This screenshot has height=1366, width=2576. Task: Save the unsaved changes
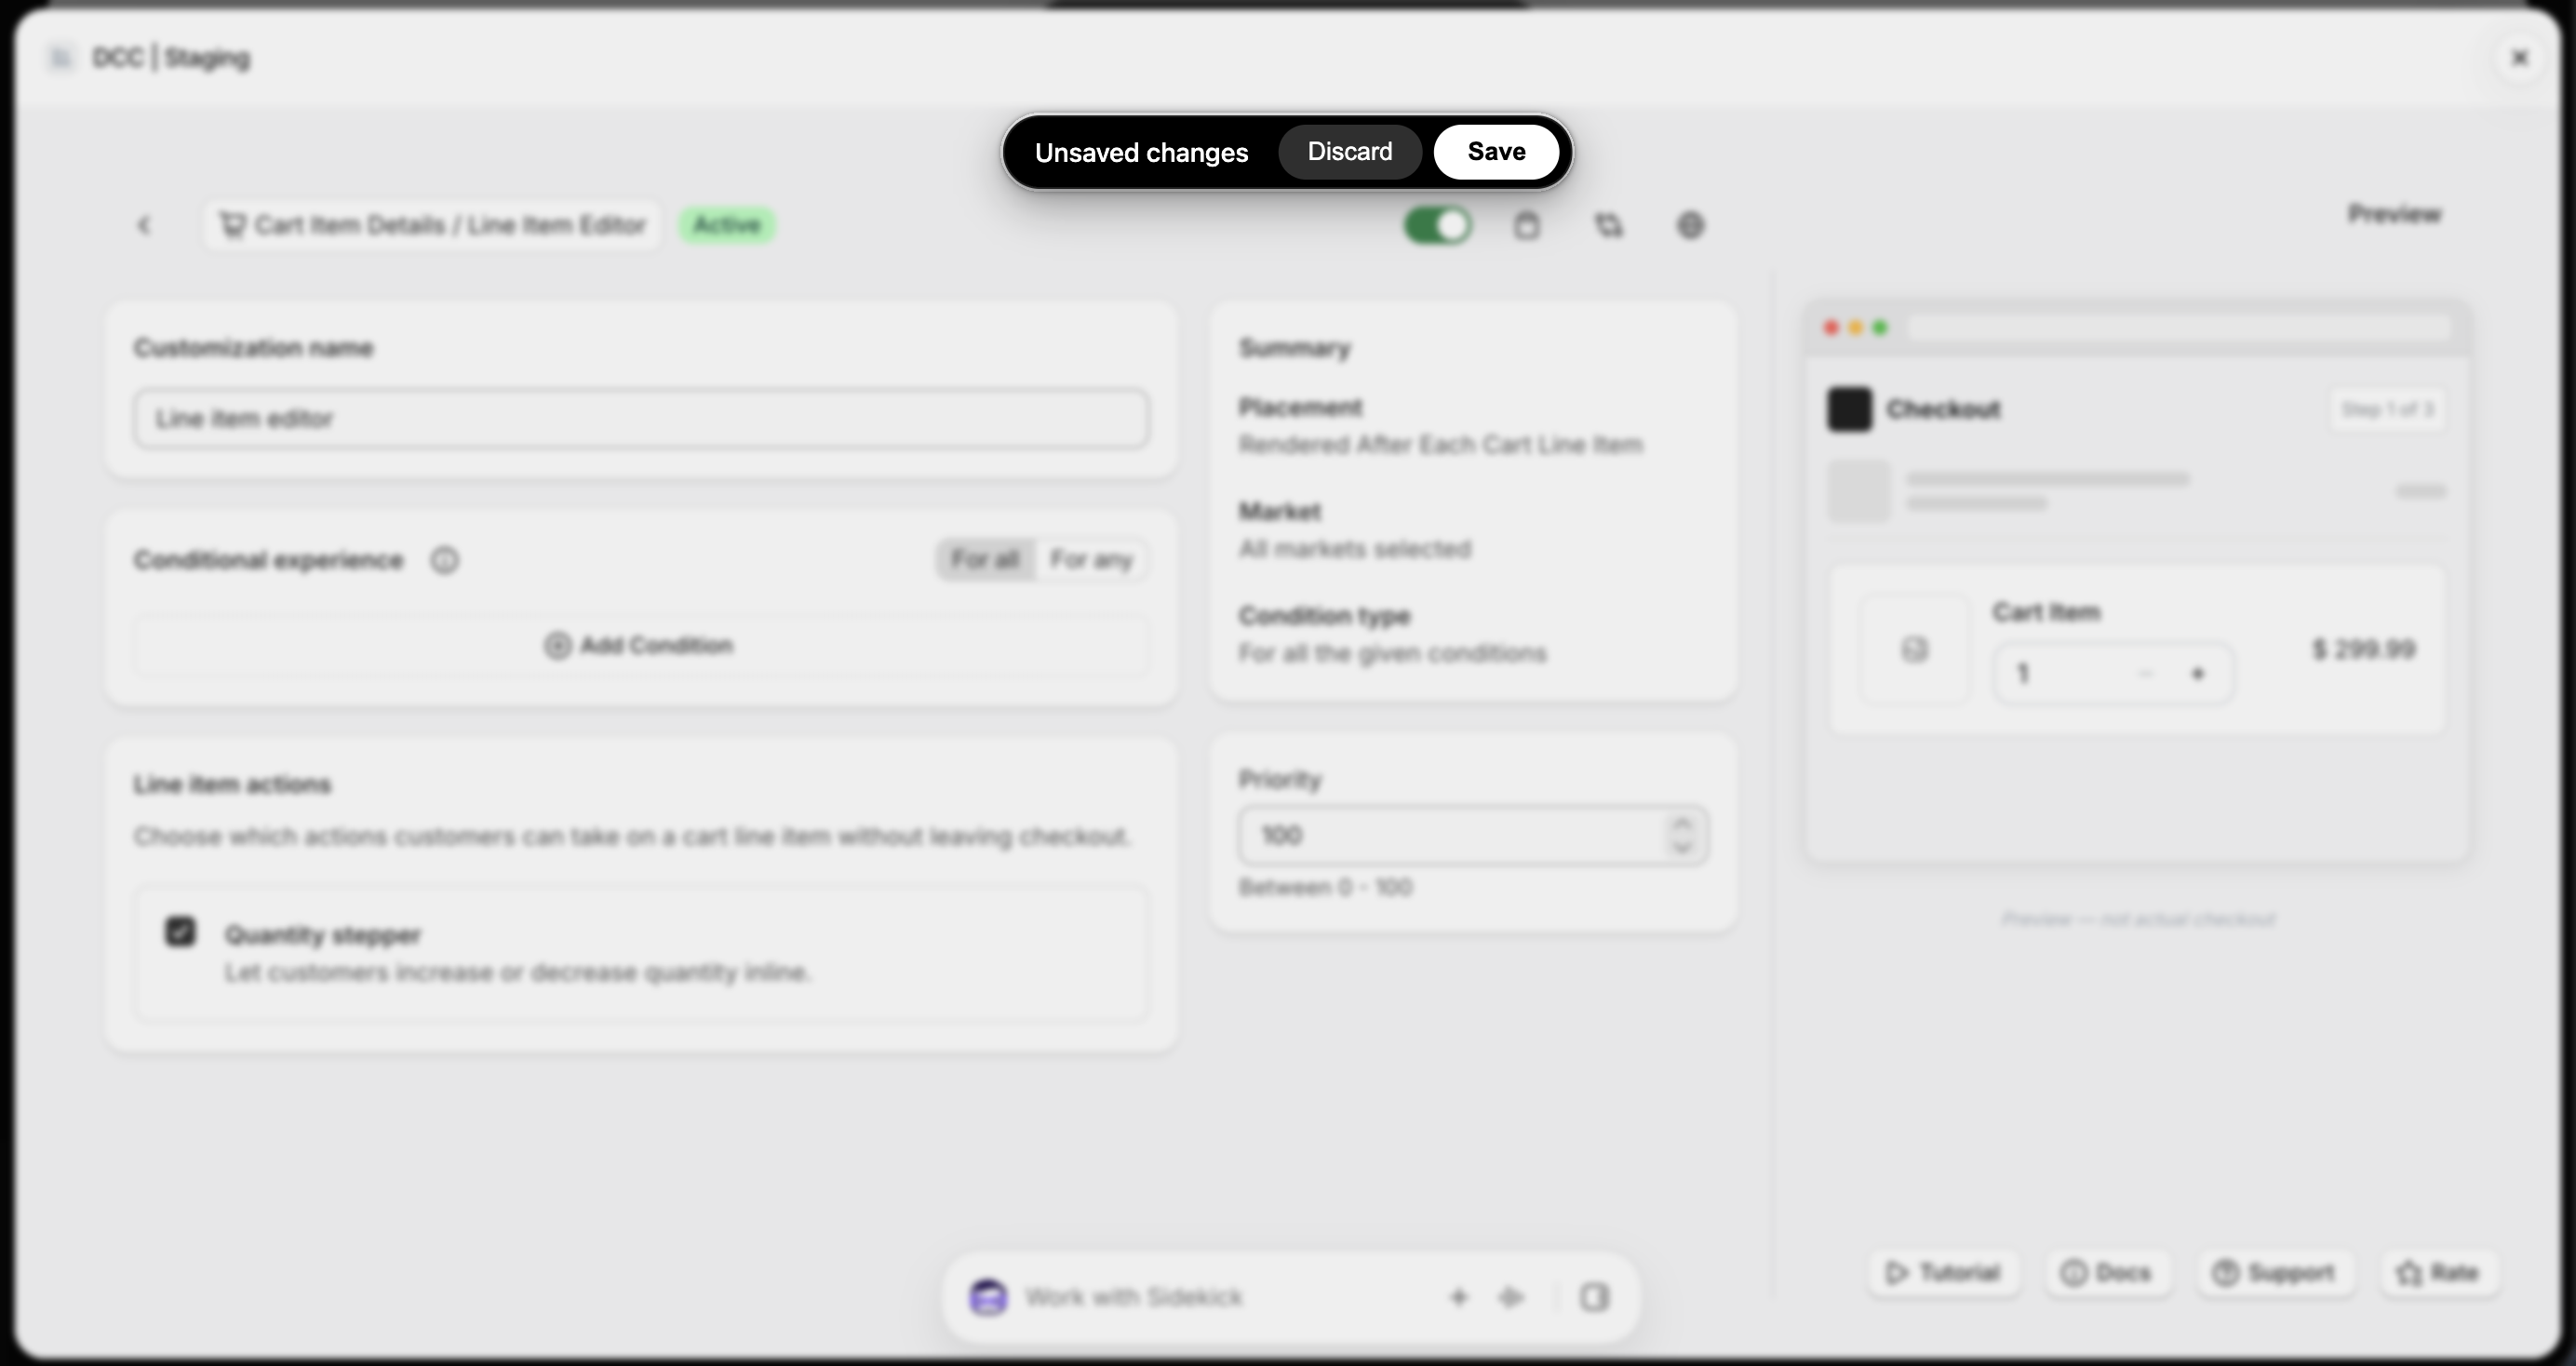pyautogui.click(x=1496, y=152)
